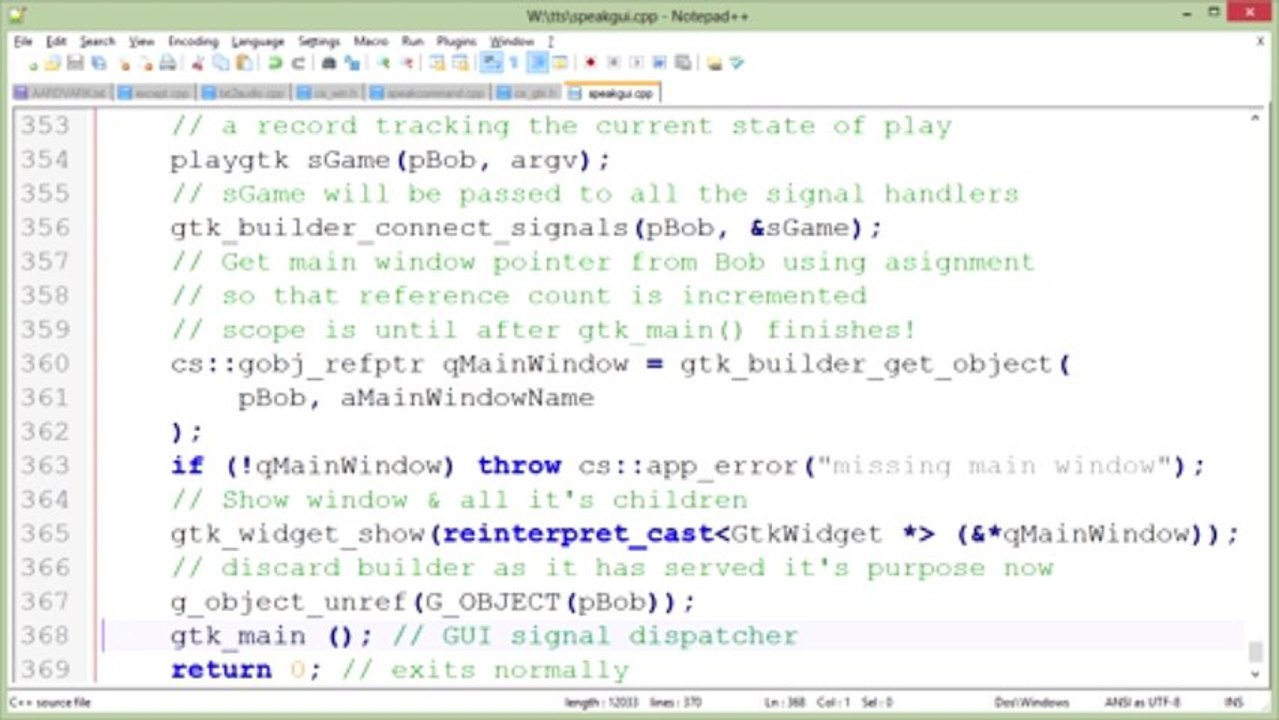The width and height of the screenshot is (1279, 720).
Task: Click the 'reinterpret_cast' keyword
Action: point(577,534)
